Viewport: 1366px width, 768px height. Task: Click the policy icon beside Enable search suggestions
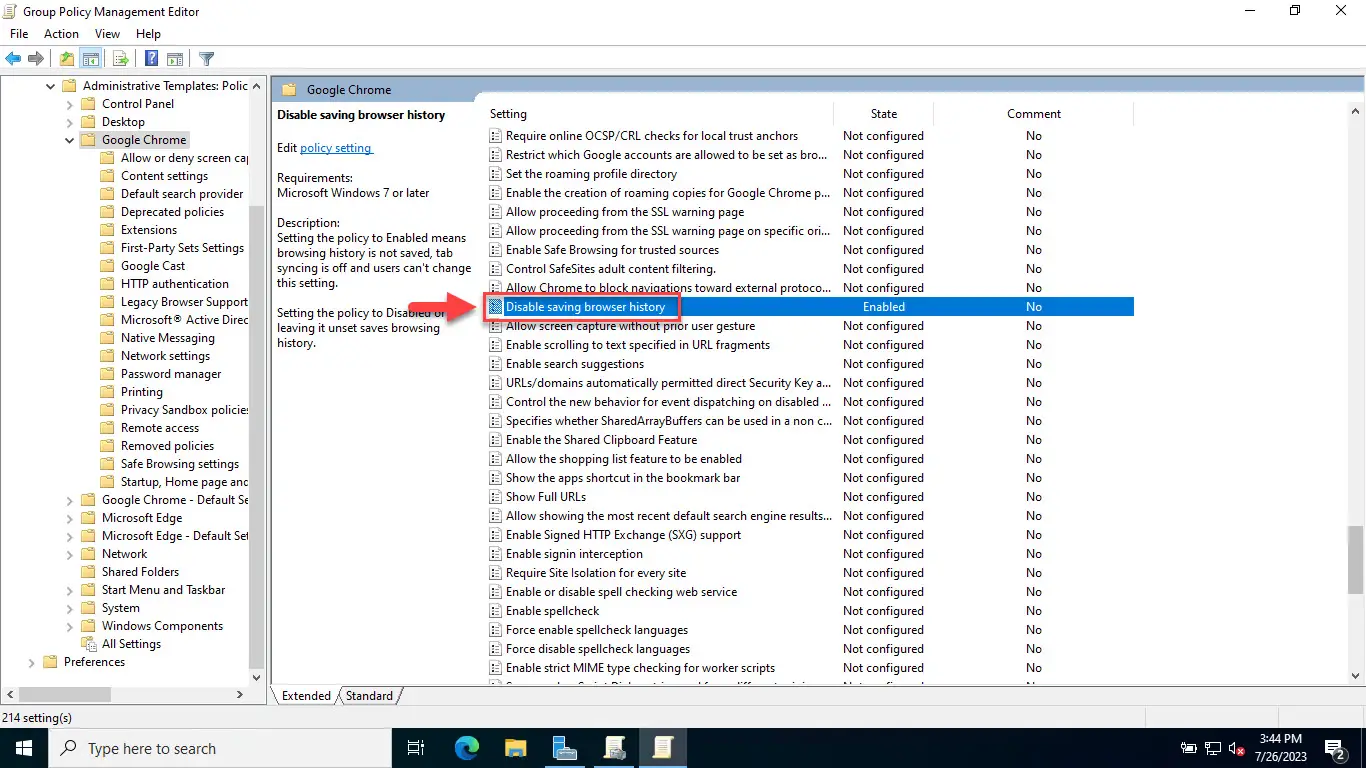point(495,364)
